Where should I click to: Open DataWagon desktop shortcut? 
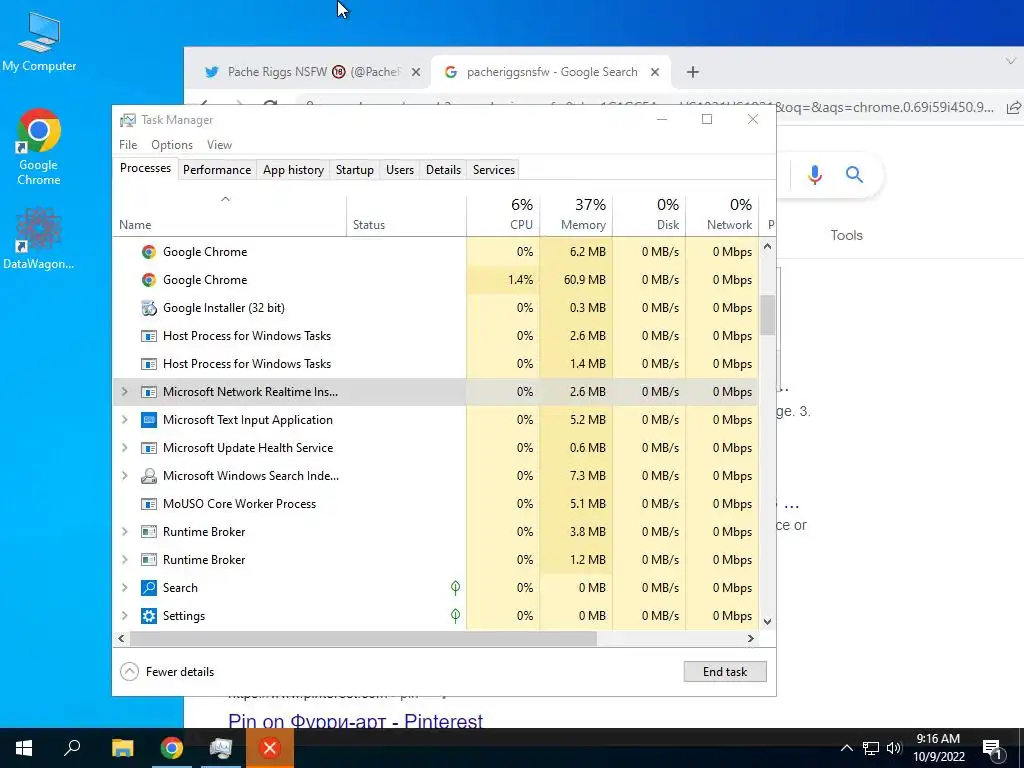39,238
